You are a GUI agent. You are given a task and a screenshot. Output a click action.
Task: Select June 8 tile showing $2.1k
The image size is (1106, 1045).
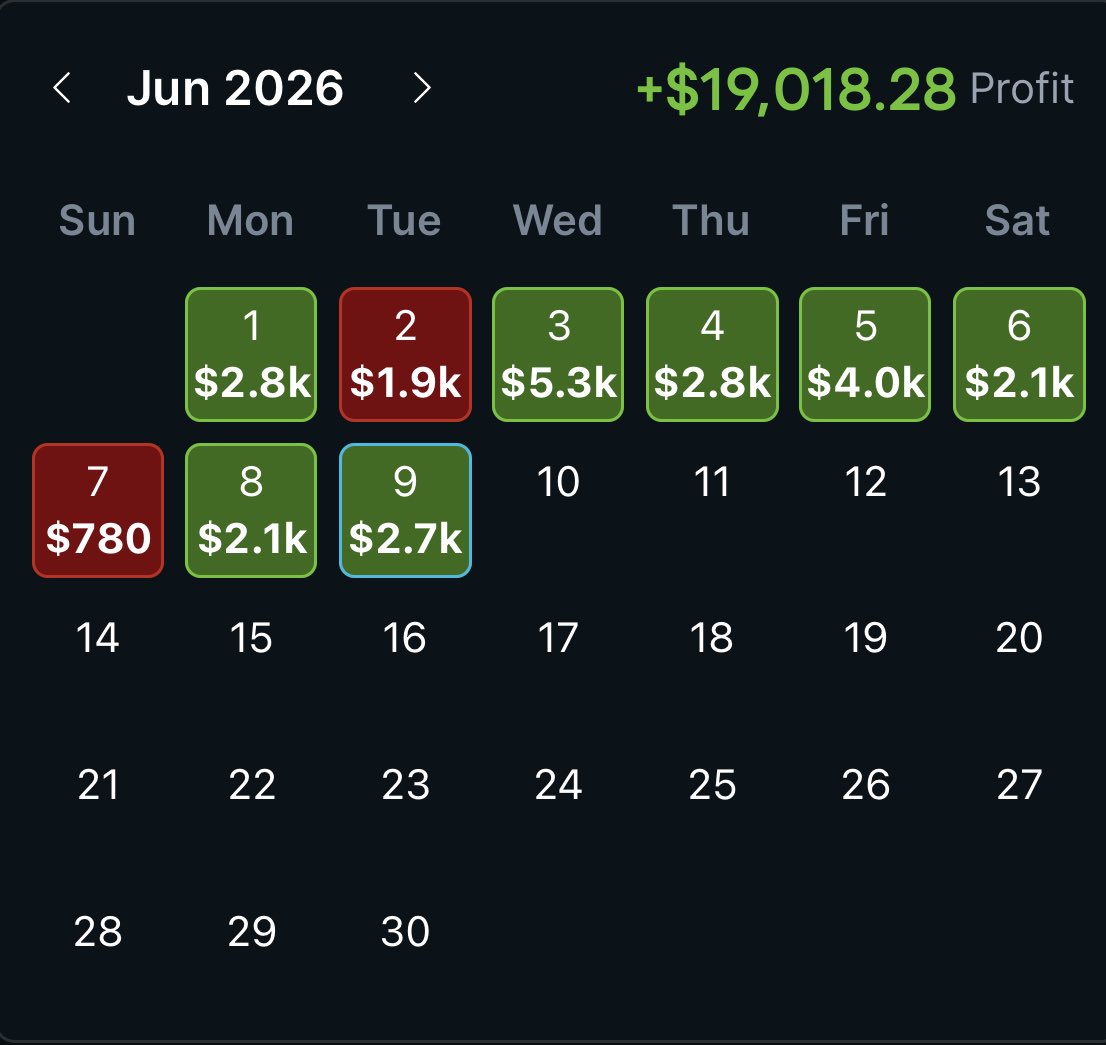[251, 511]
